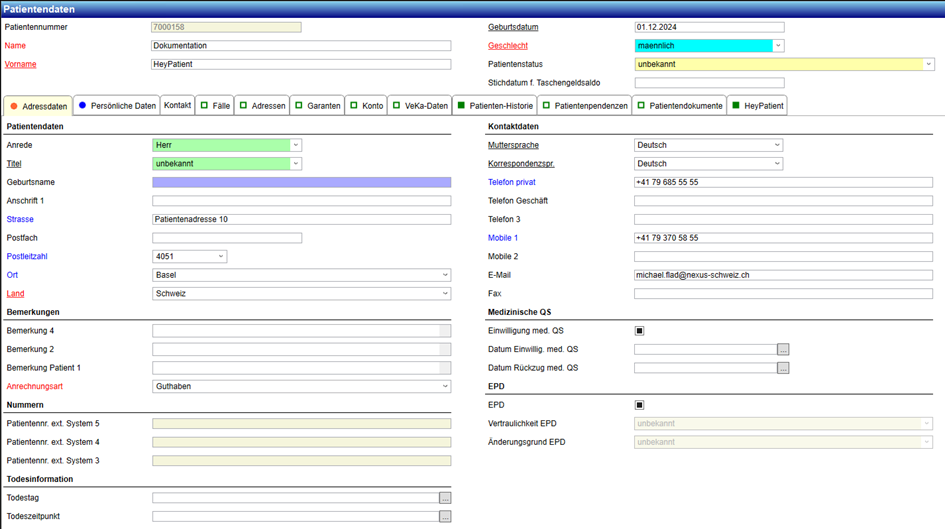945x529 pixels.
Task: Click the Muttersprache label link
Action: pyautogui.click(x=513, y=145)
